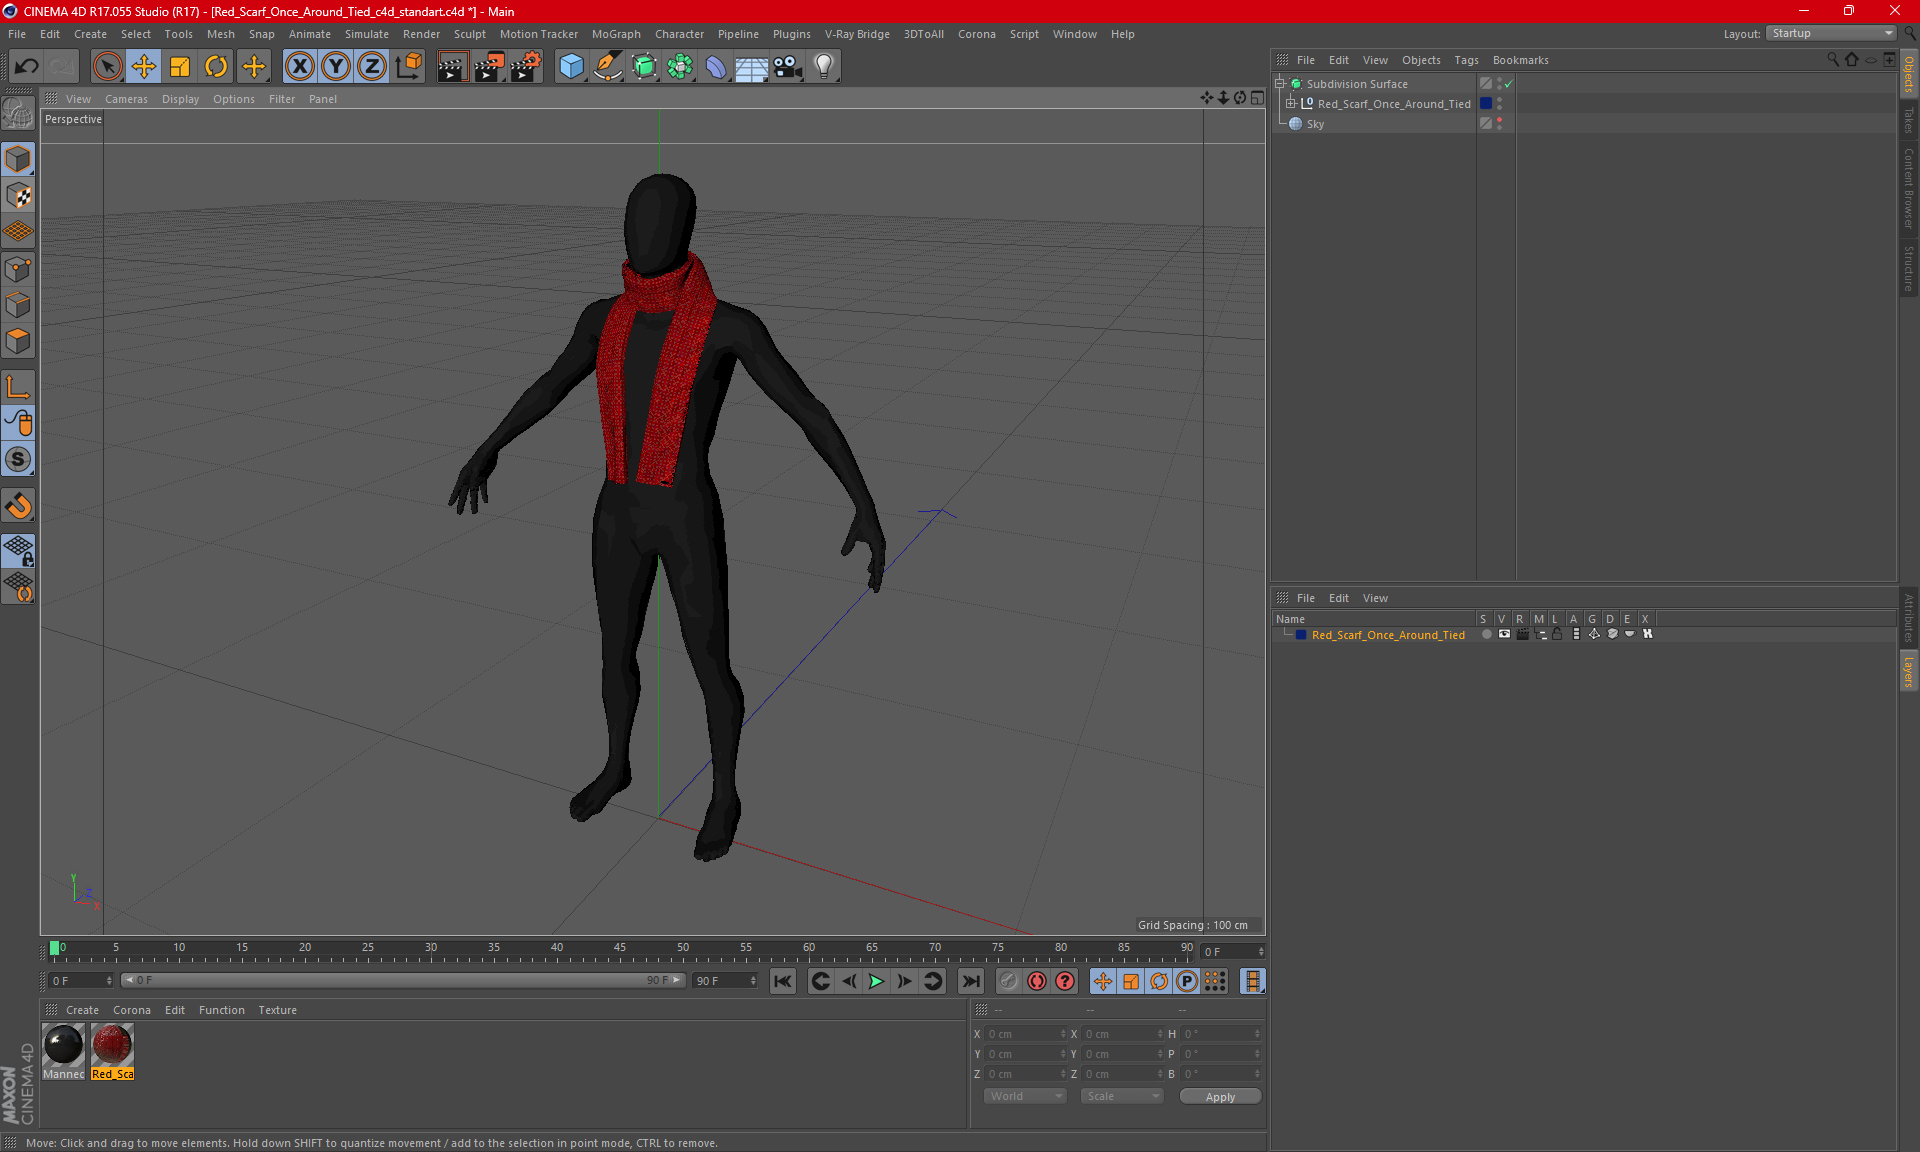Select the Mannequin black material thumbnail

pos(63,1045)
